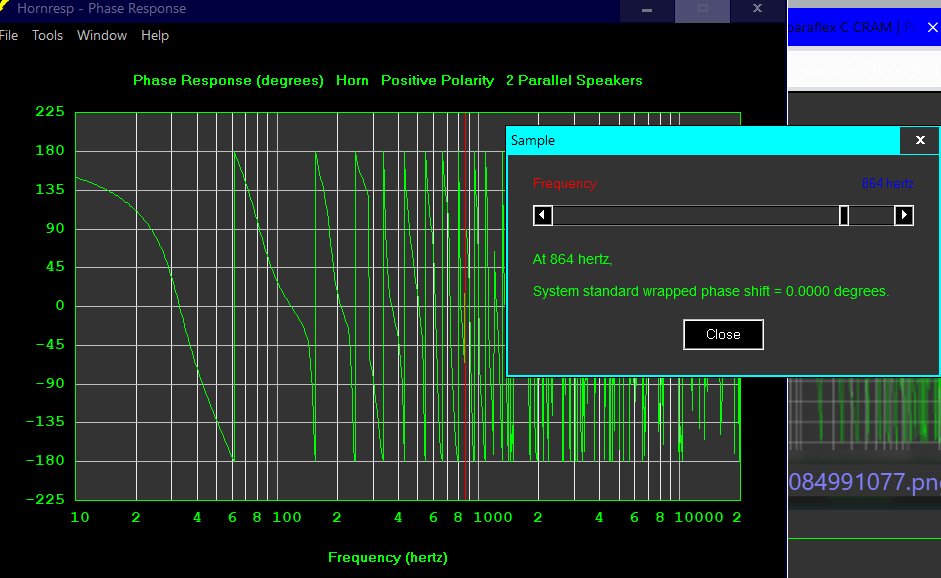Click 'Positive Polarity' in the chart title
This screenshot has height=578, width=941.
tap(437, 80)
